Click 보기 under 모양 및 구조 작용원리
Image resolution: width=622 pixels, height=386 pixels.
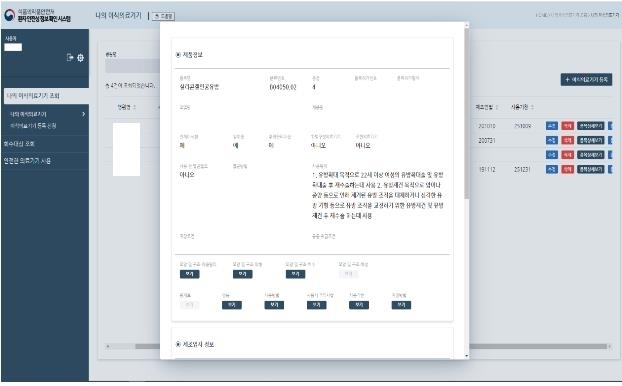click(190, 274)
